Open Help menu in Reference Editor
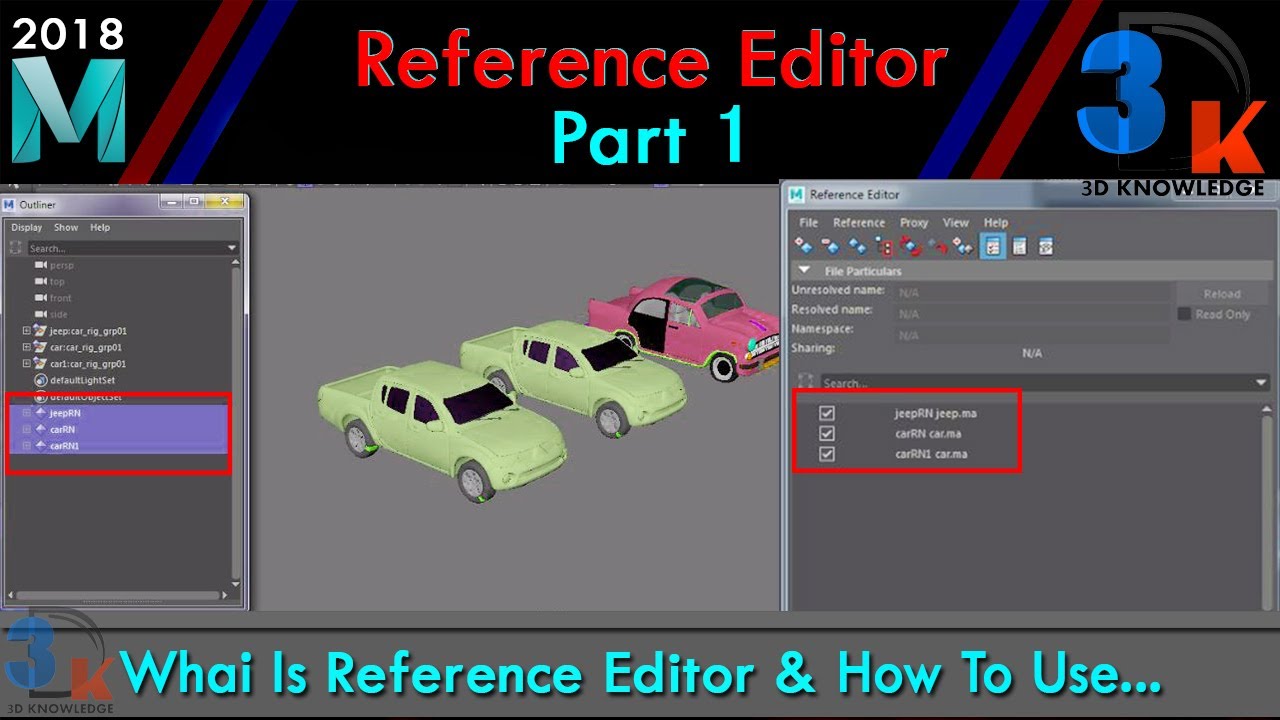Viewport: 1280px width, 720px height. [x=996, y=223]
